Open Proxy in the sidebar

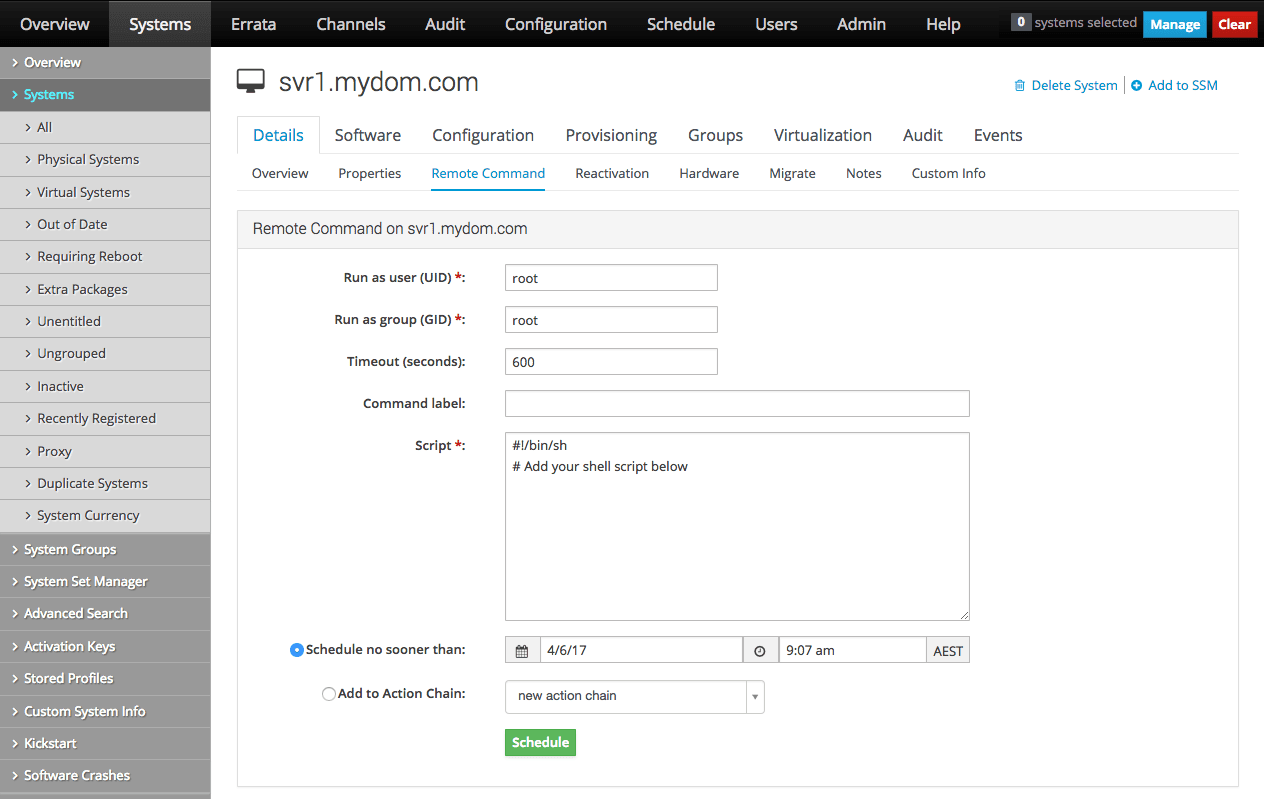tap(105, 451)
